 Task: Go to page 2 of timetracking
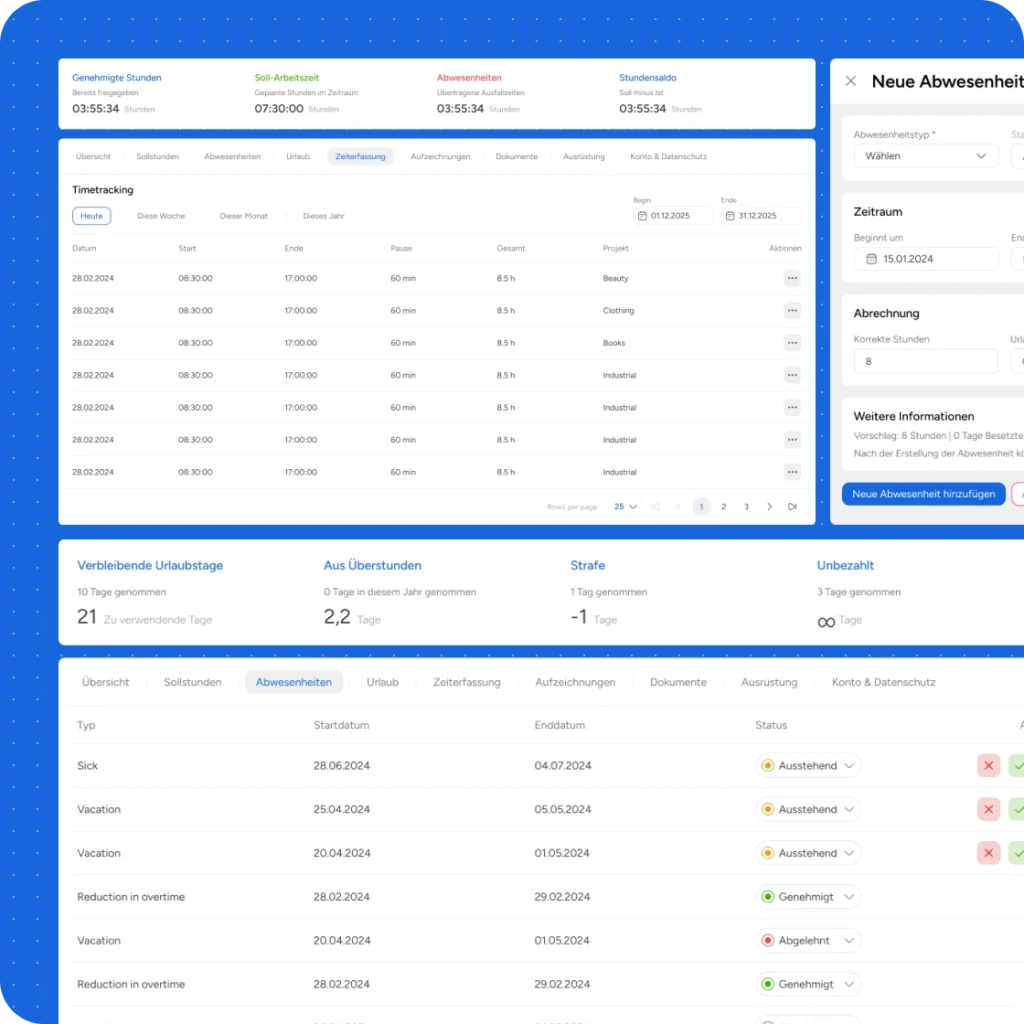click(x=724, y=507)
